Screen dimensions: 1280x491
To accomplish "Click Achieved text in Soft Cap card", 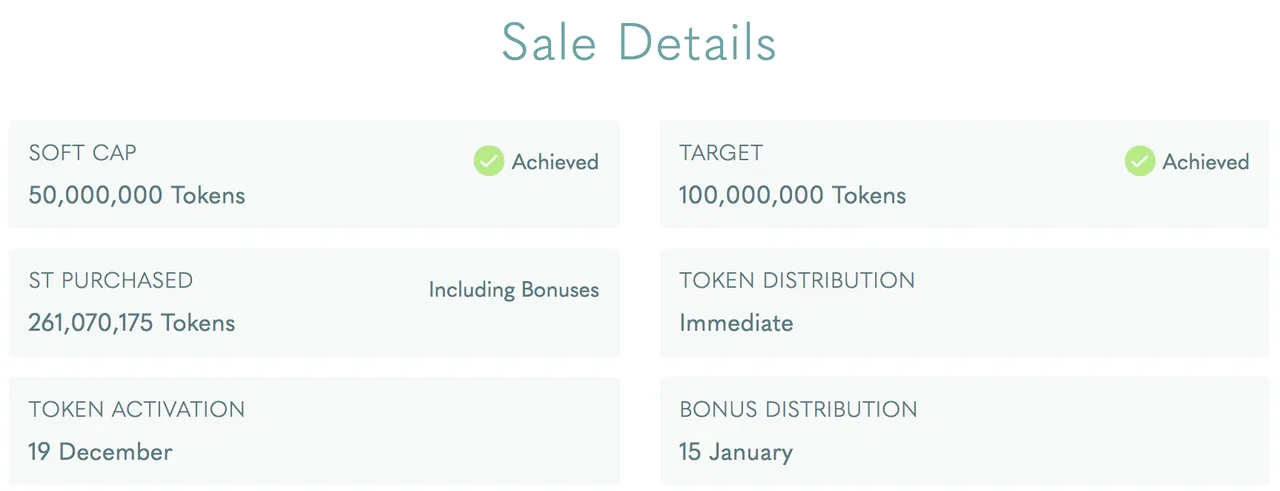I will 555,162.
